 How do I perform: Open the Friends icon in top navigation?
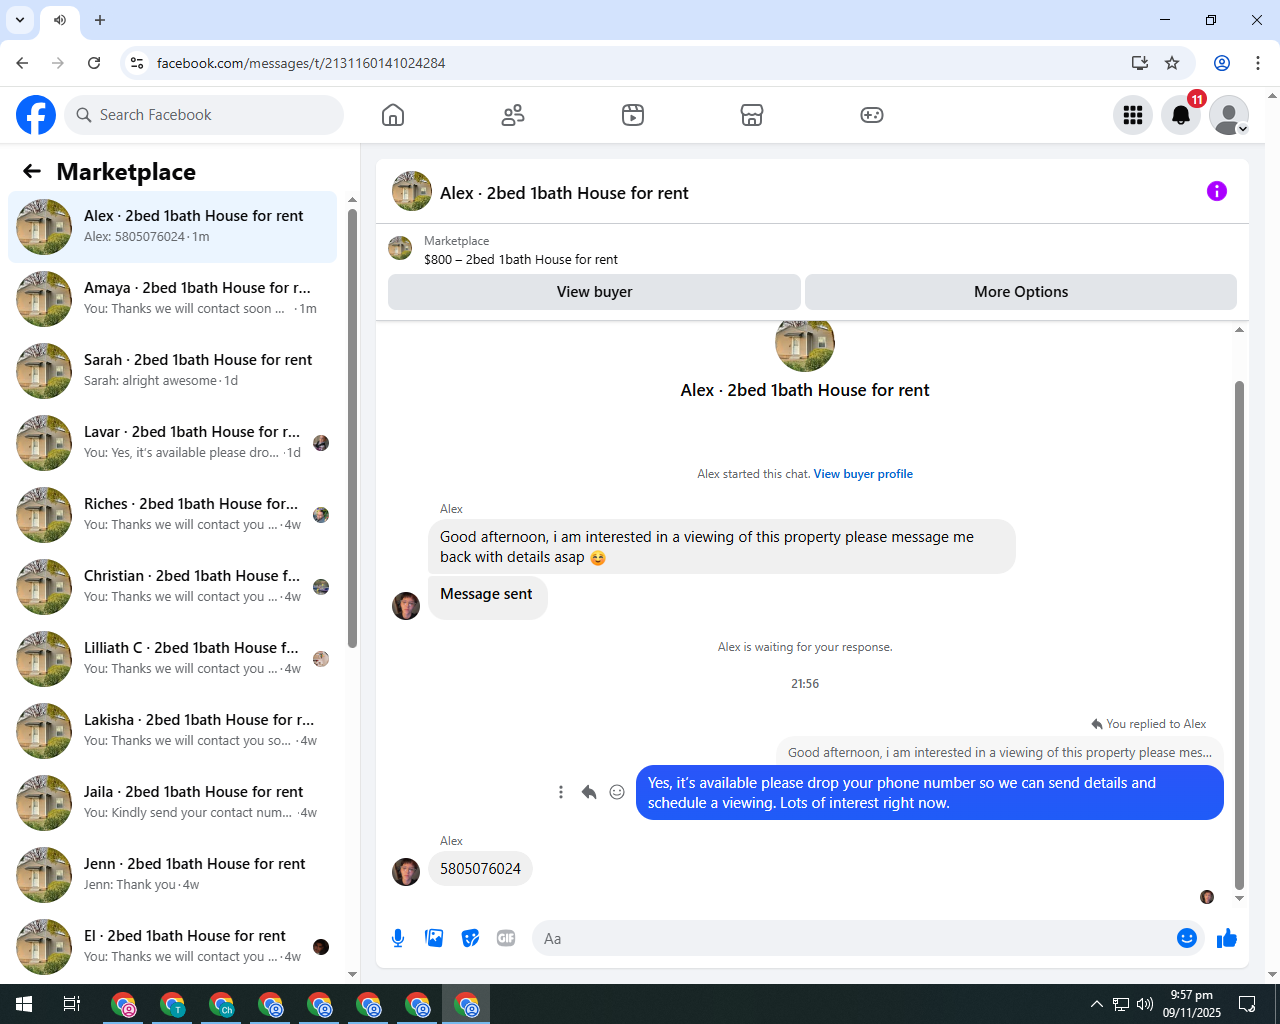click(513, 115)
